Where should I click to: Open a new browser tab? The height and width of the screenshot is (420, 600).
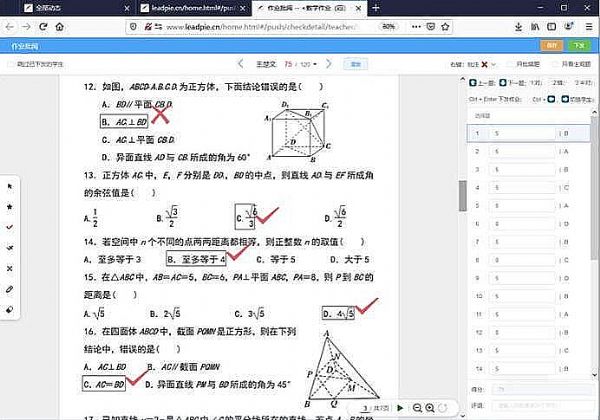click(376, 8)
